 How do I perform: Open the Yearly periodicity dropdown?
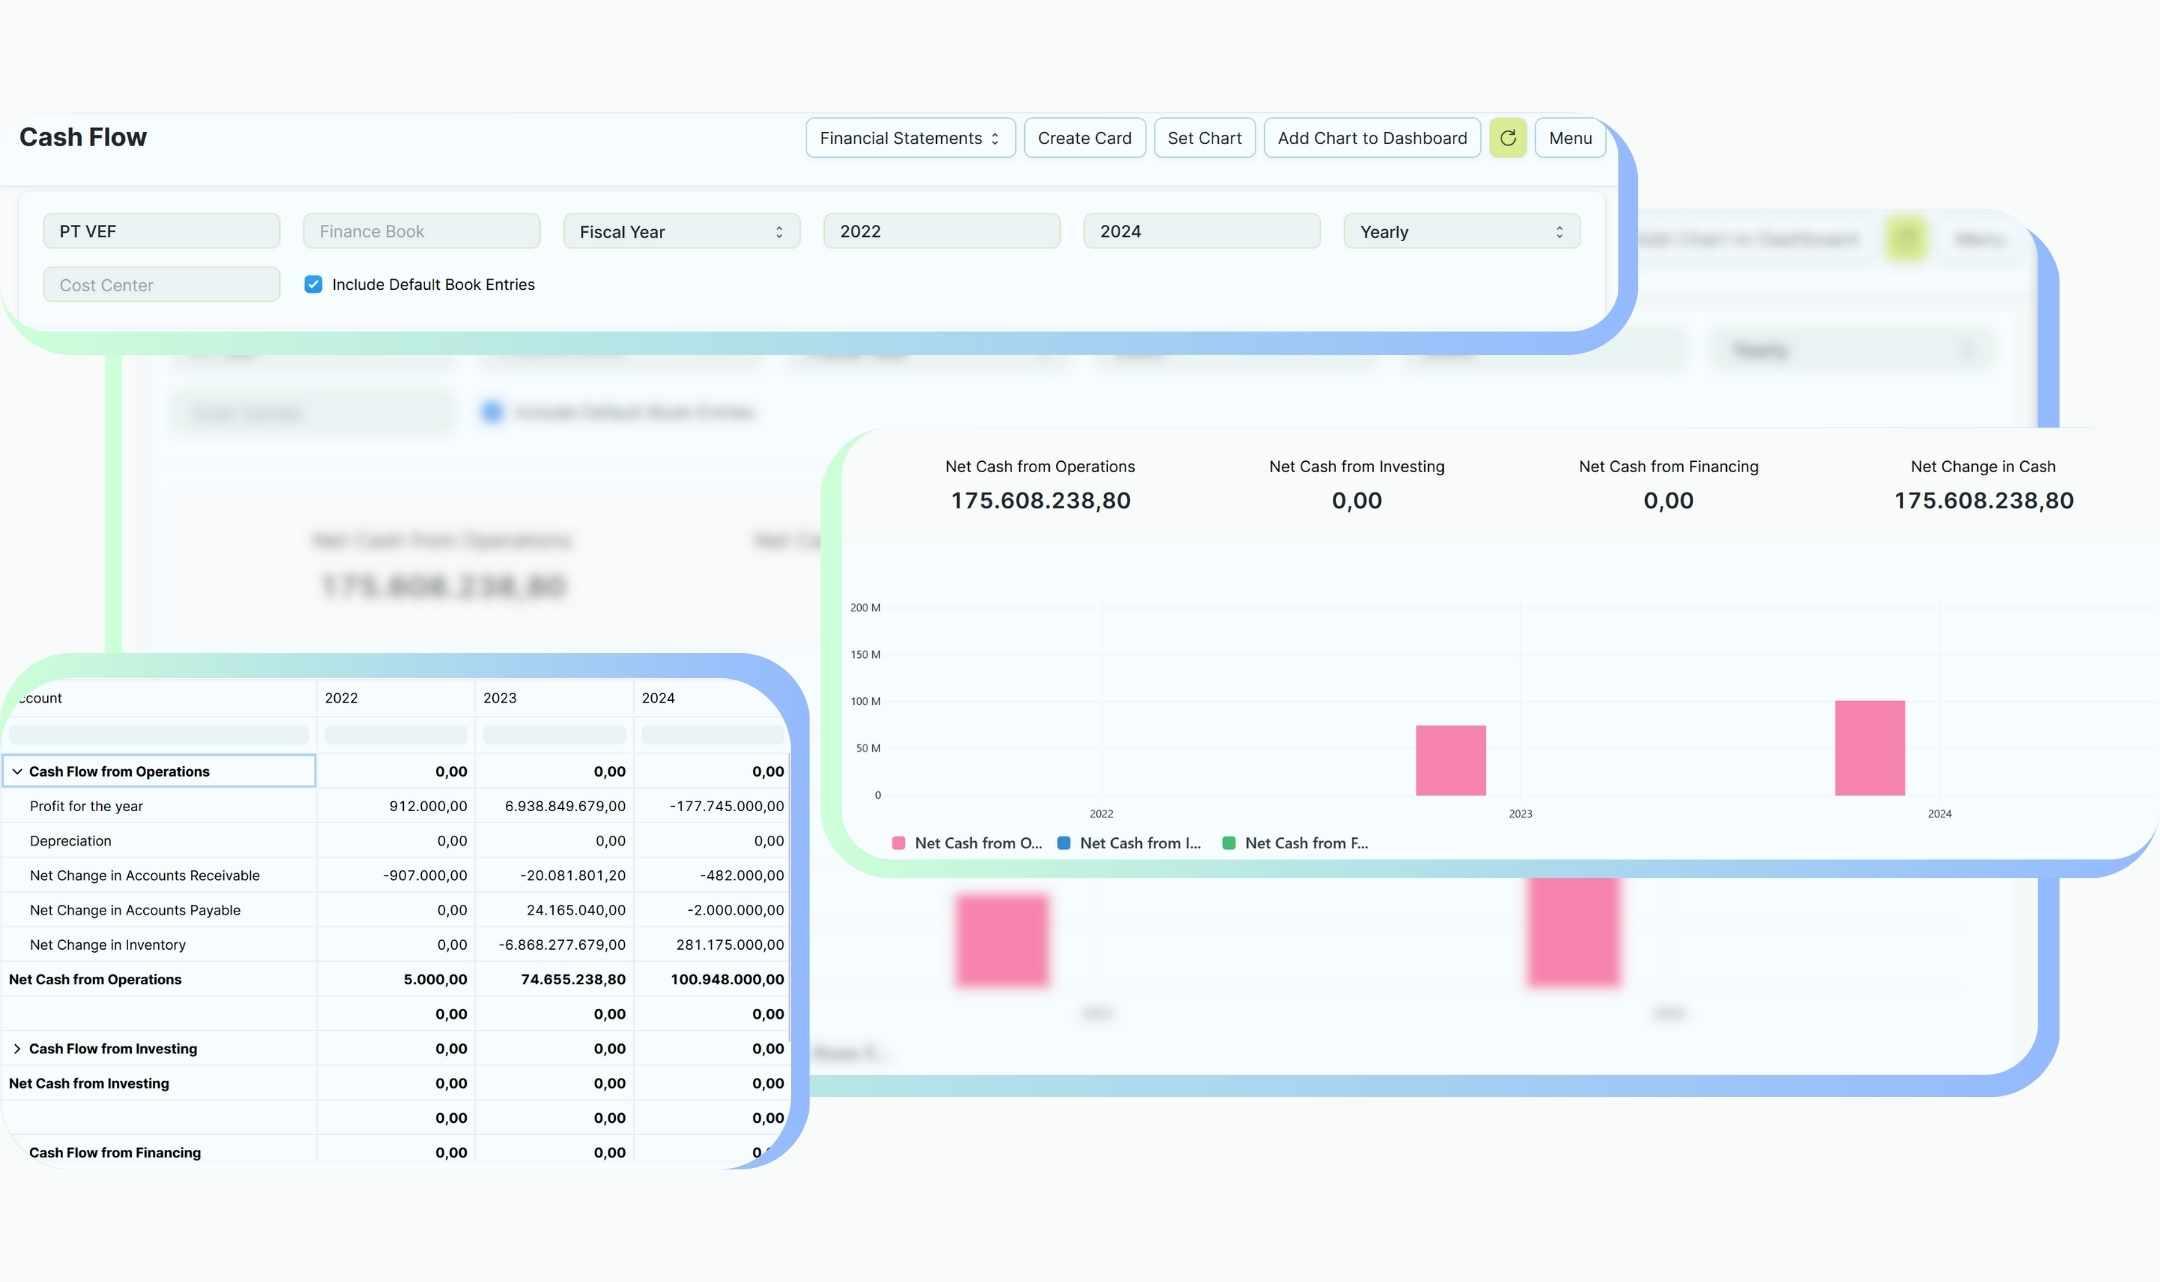(x=1461, y=231)
